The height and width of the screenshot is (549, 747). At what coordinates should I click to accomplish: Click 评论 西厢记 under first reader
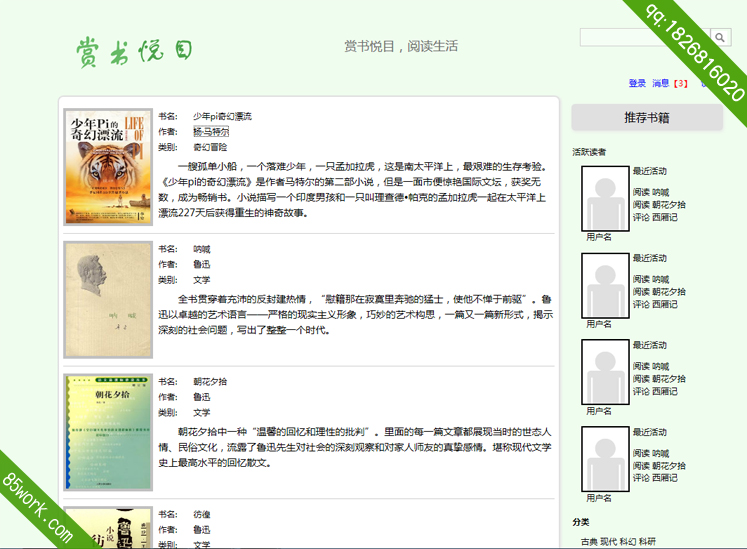point(655,217)
